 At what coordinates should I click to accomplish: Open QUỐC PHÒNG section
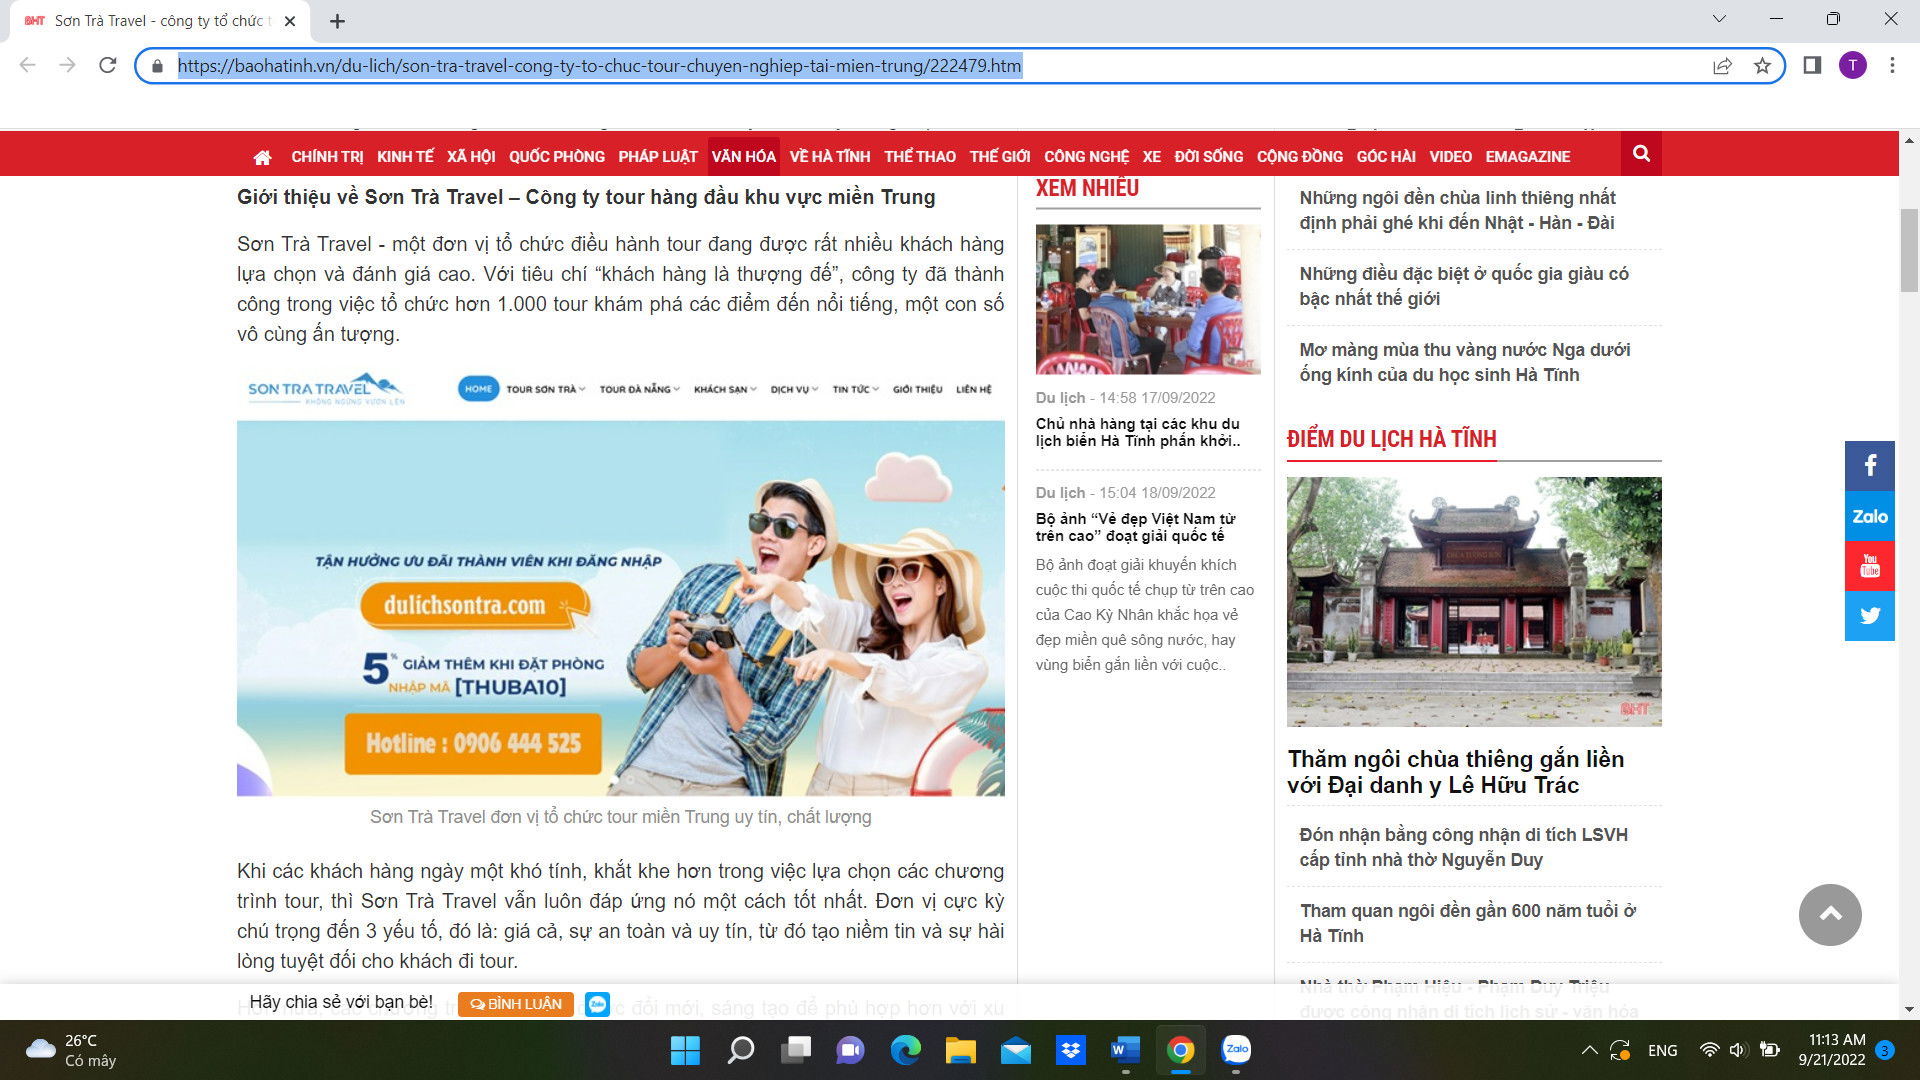[x=557, y=157]
